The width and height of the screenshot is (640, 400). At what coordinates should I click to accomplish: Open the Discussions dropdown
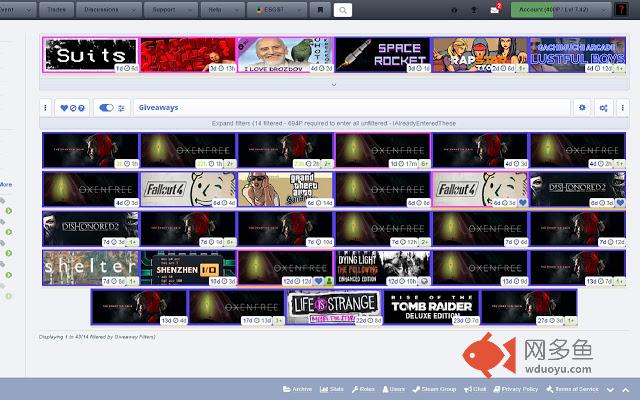(109, 9)
